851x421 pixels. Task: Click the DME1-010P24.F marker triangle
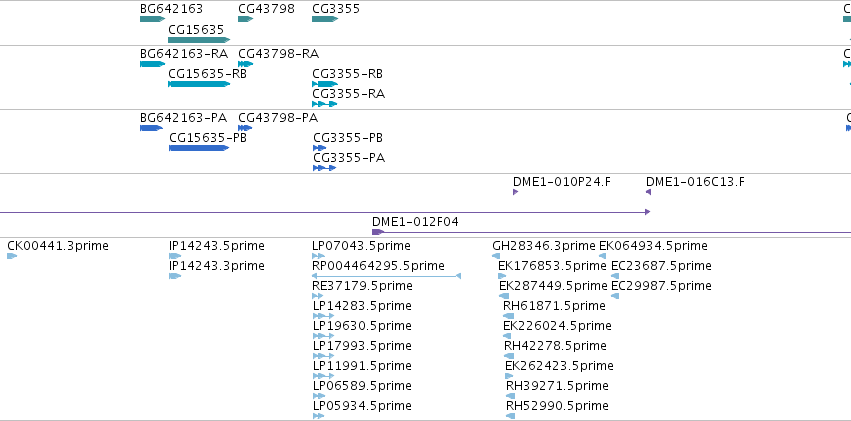point(516,192)
